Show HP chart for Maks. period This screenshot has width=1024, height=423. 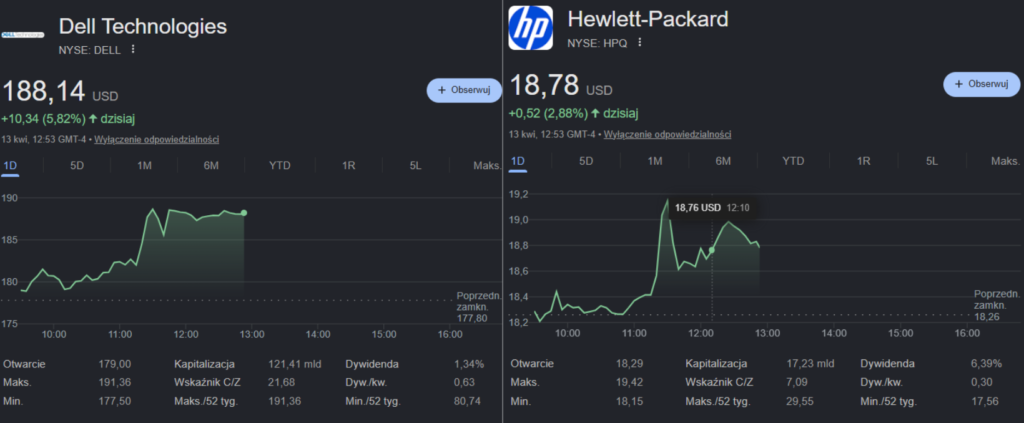click(1004, 160)
